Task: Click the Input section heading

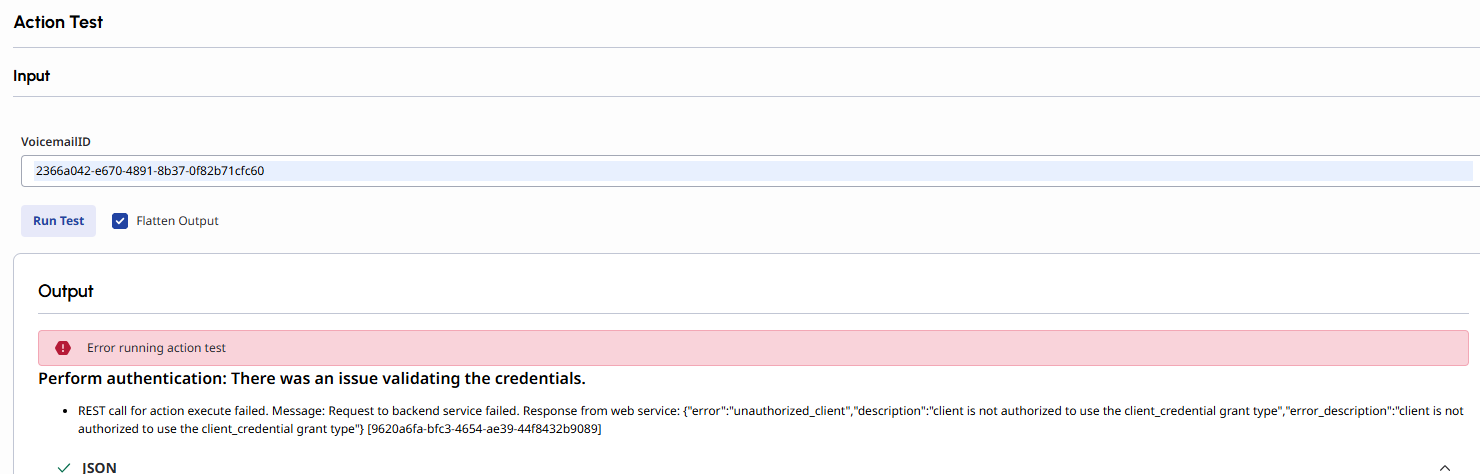Action: pyautogui.click(x=31, y=75)
